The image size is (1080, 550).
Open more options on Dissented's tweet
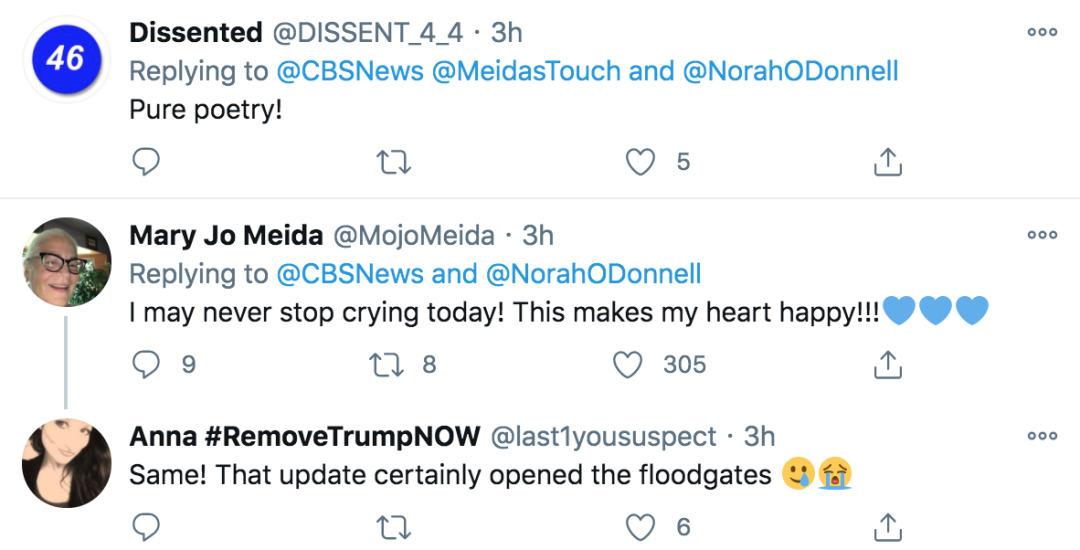[x=1042, y=32]
